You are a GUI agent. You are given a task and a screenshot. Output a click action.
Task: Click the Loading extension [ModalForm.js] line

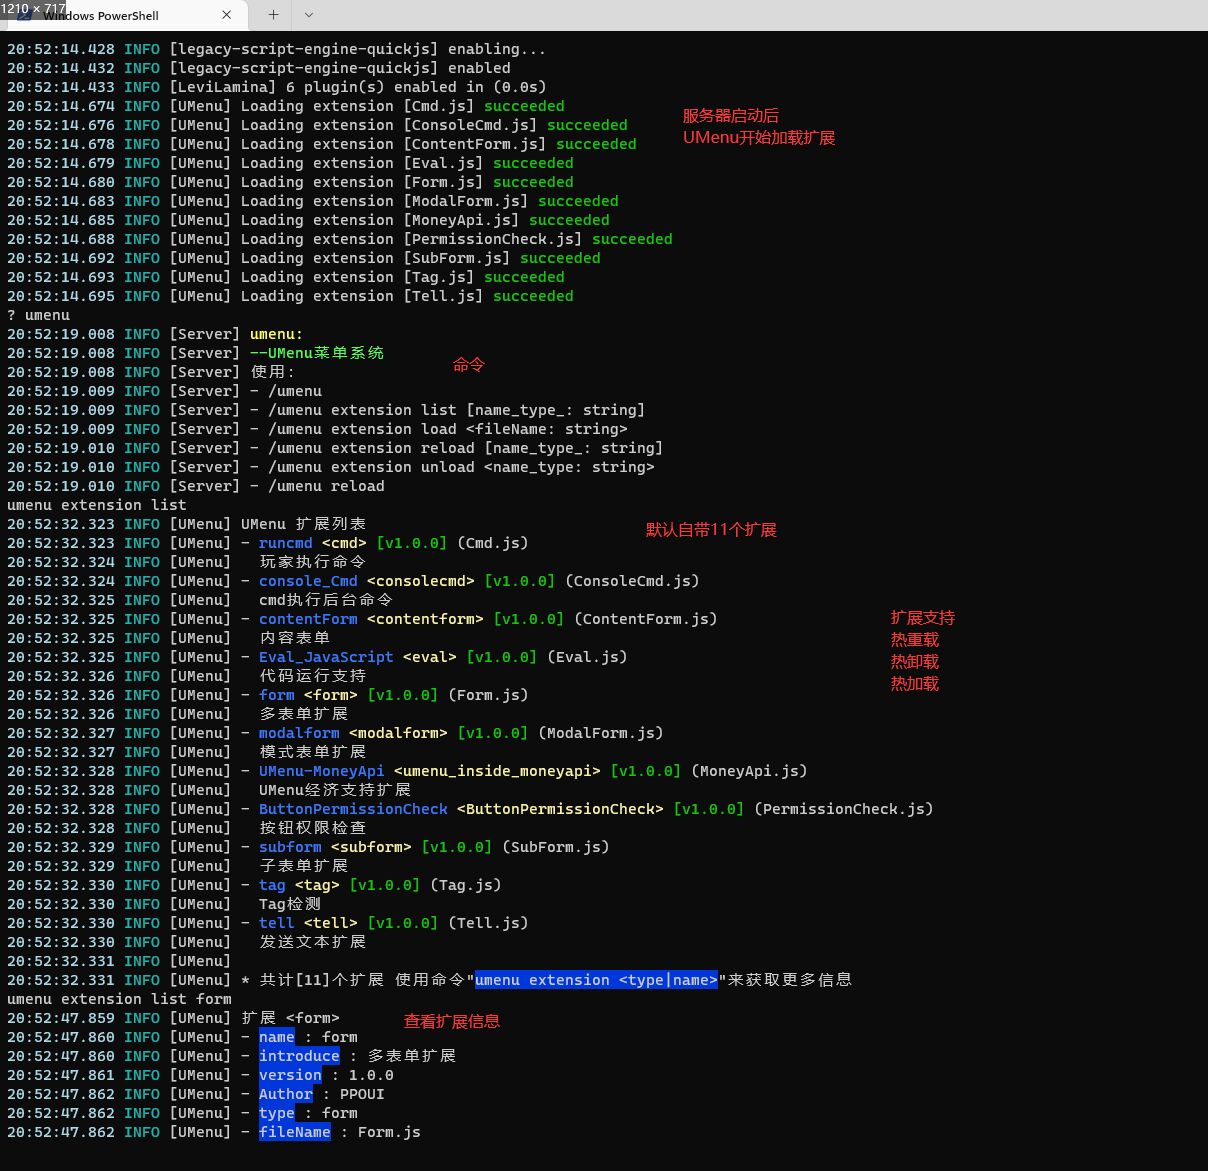click(x=312, y=201)
